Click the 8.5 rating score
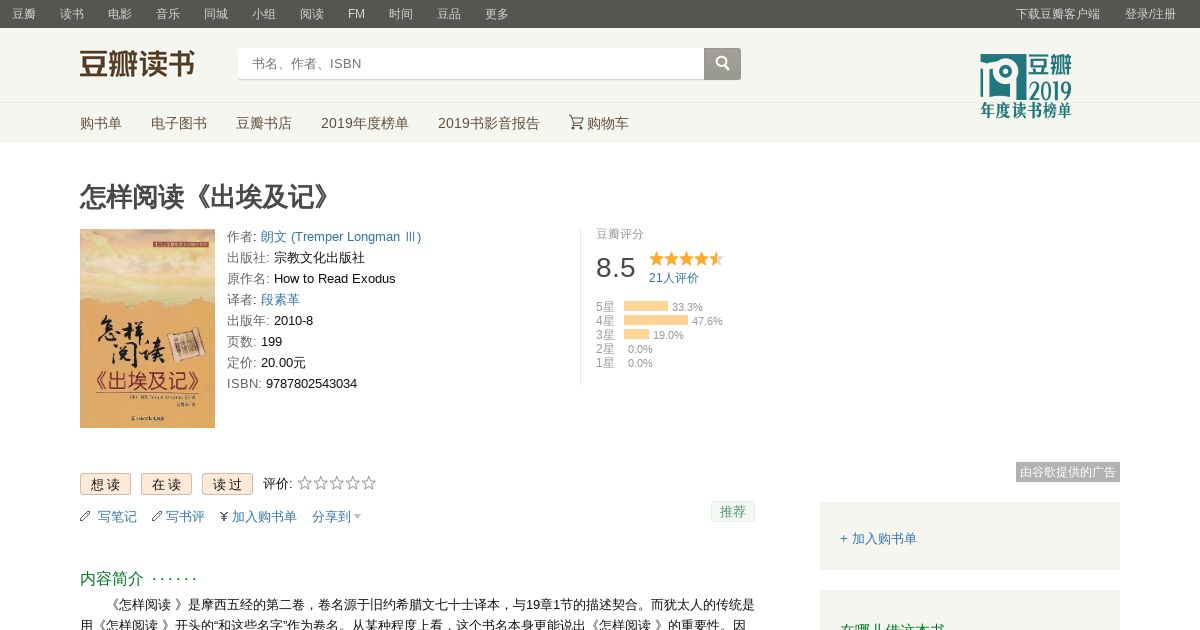 click(x=616, y=268)
